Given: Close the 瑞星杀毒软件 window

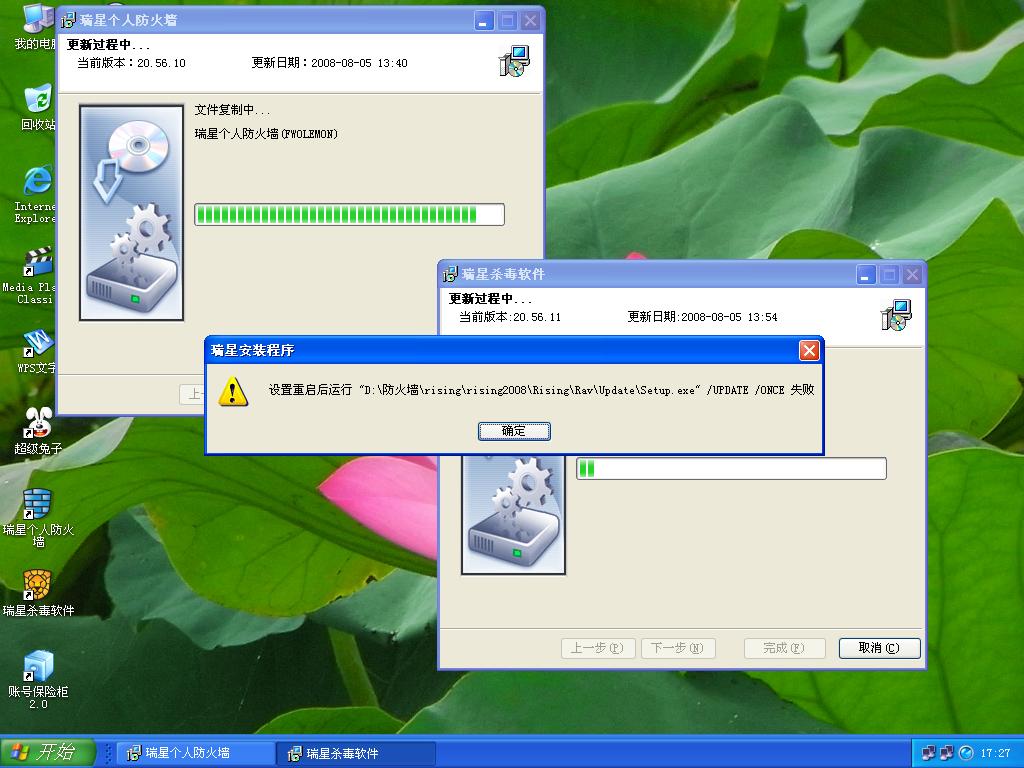Looking at the screenshot, I should pos(912,275).
